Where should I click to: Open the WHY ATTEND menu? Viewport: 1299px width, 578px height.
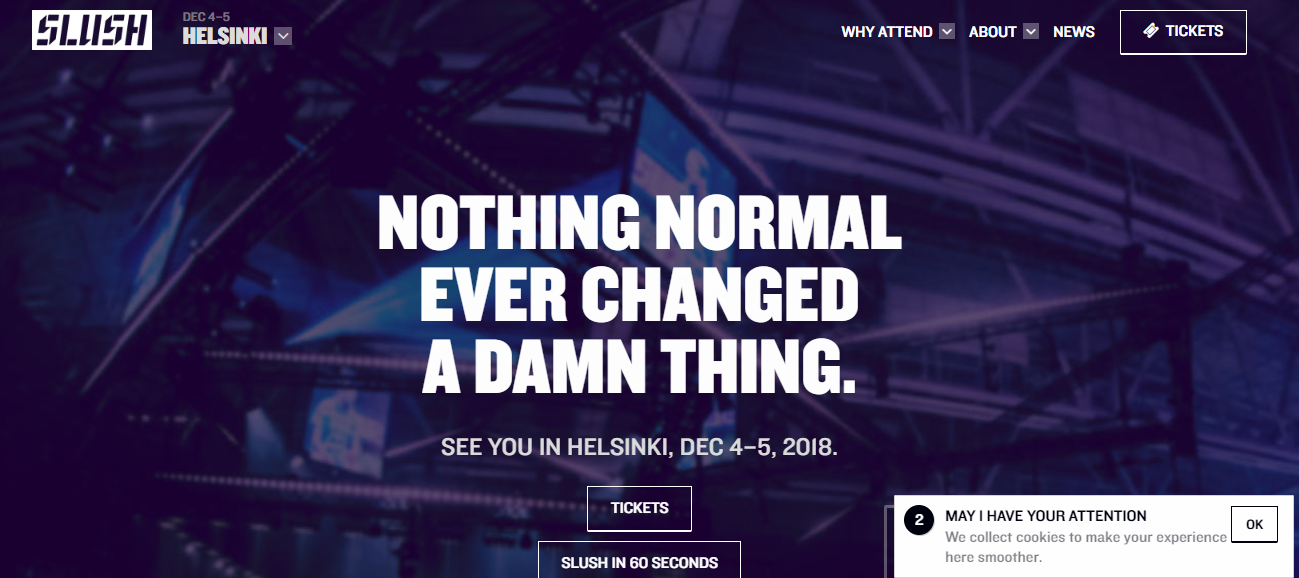pyautogui.click(x=887, y=32)
